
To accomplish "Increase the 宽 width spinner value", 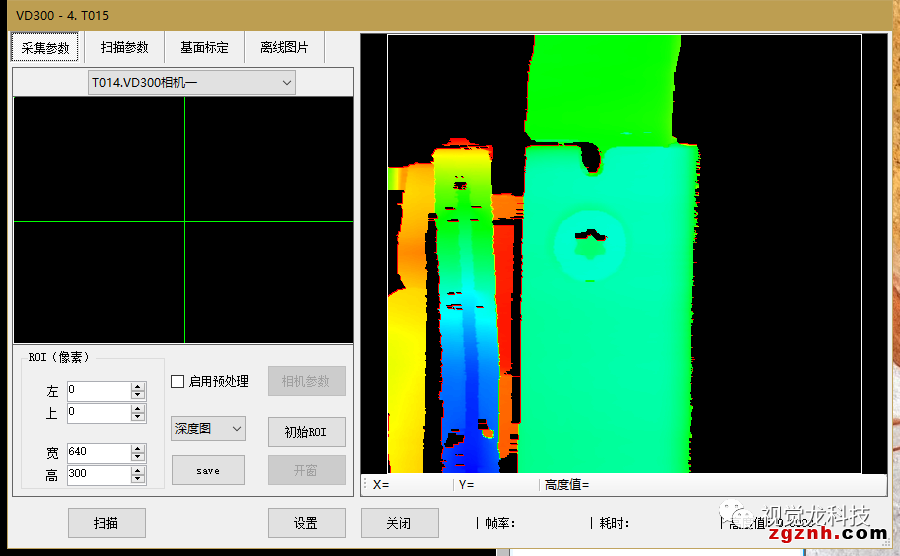I will coord(138,448).
